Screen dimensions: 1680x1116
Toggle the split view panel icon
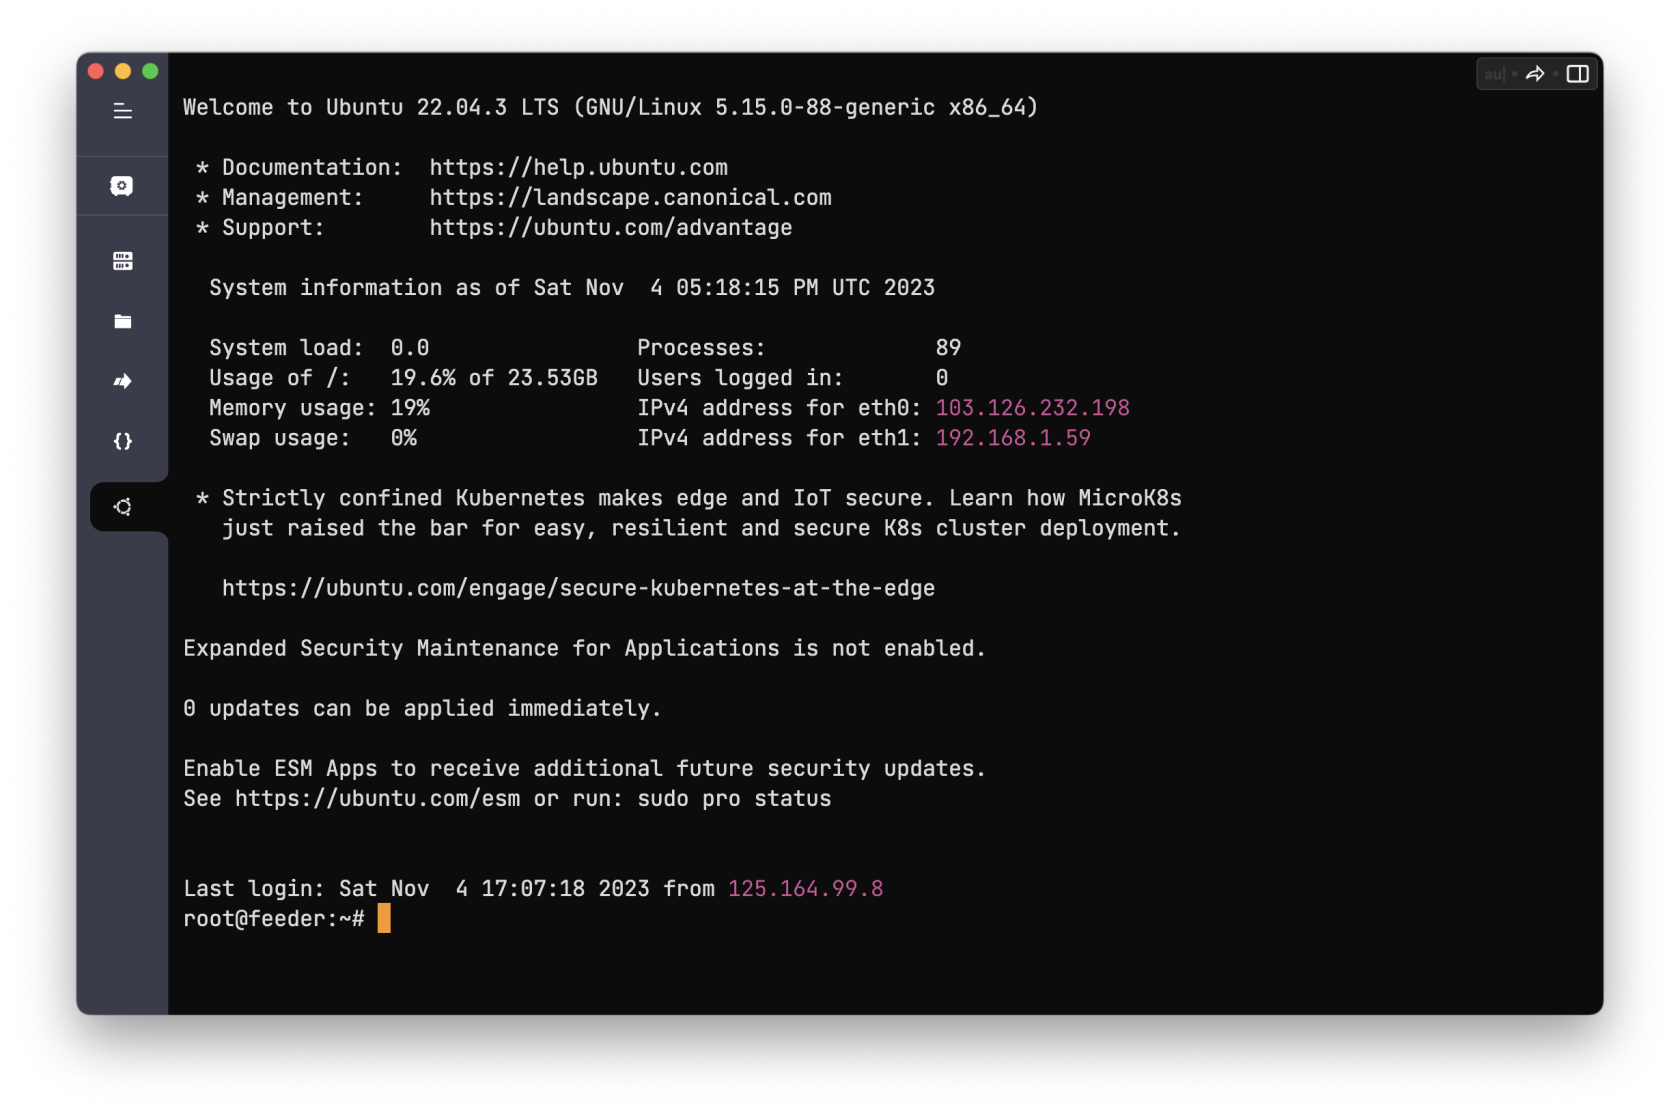click(x=1578, y=74)
